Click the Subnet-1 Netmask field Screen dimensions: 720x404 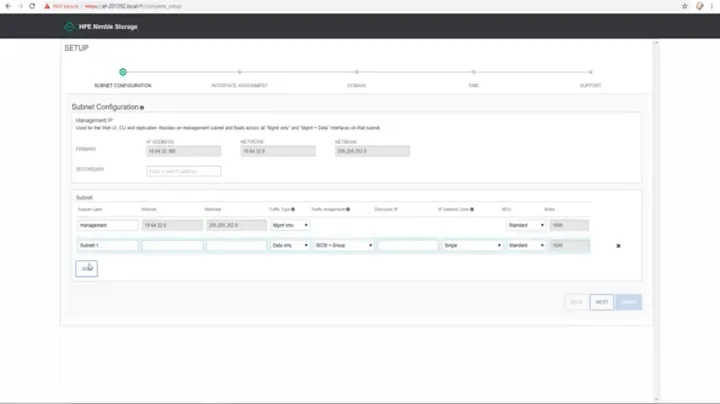pos(236,245)
